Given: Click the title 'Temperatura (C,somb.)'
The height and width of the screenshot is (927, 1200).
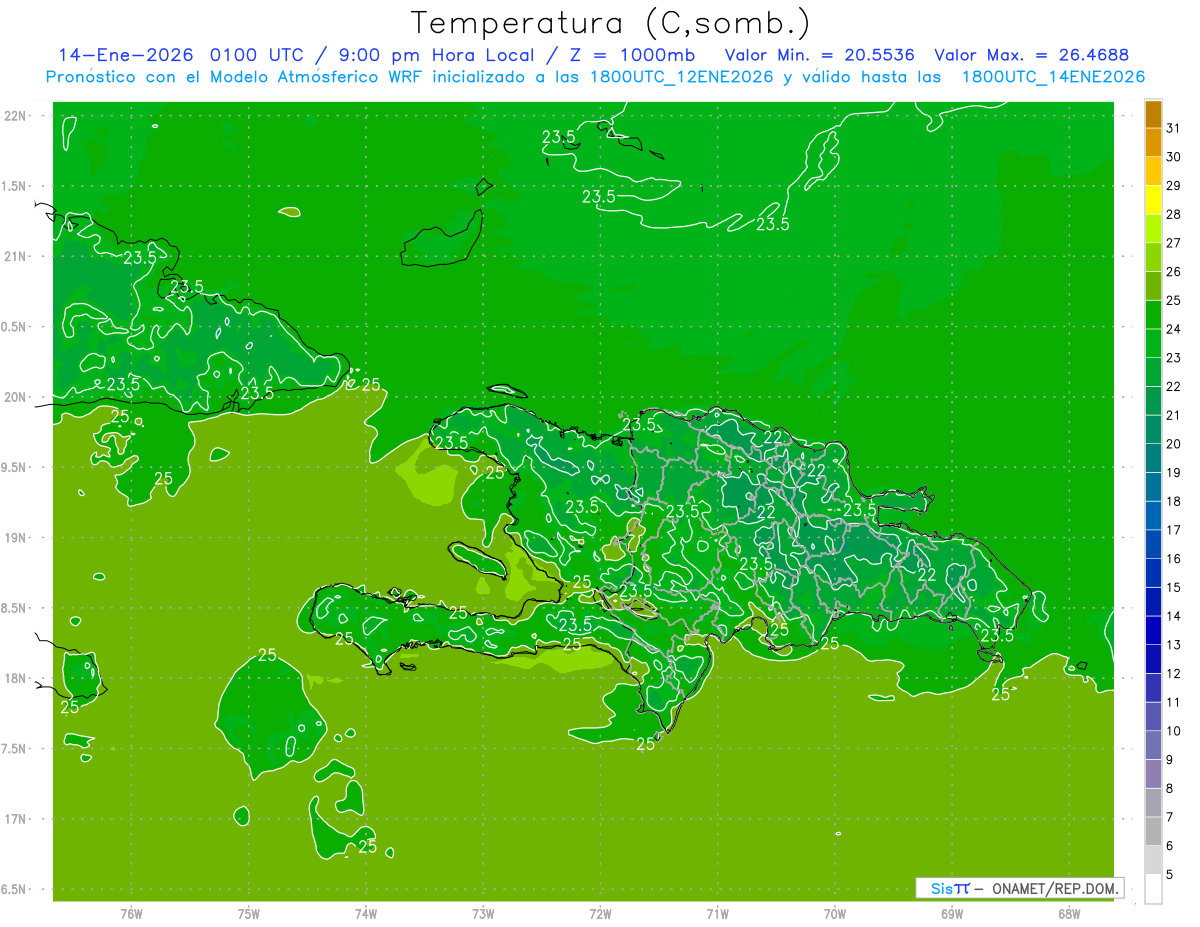Looking at the screenshot, I should click(x=612, y=23).
